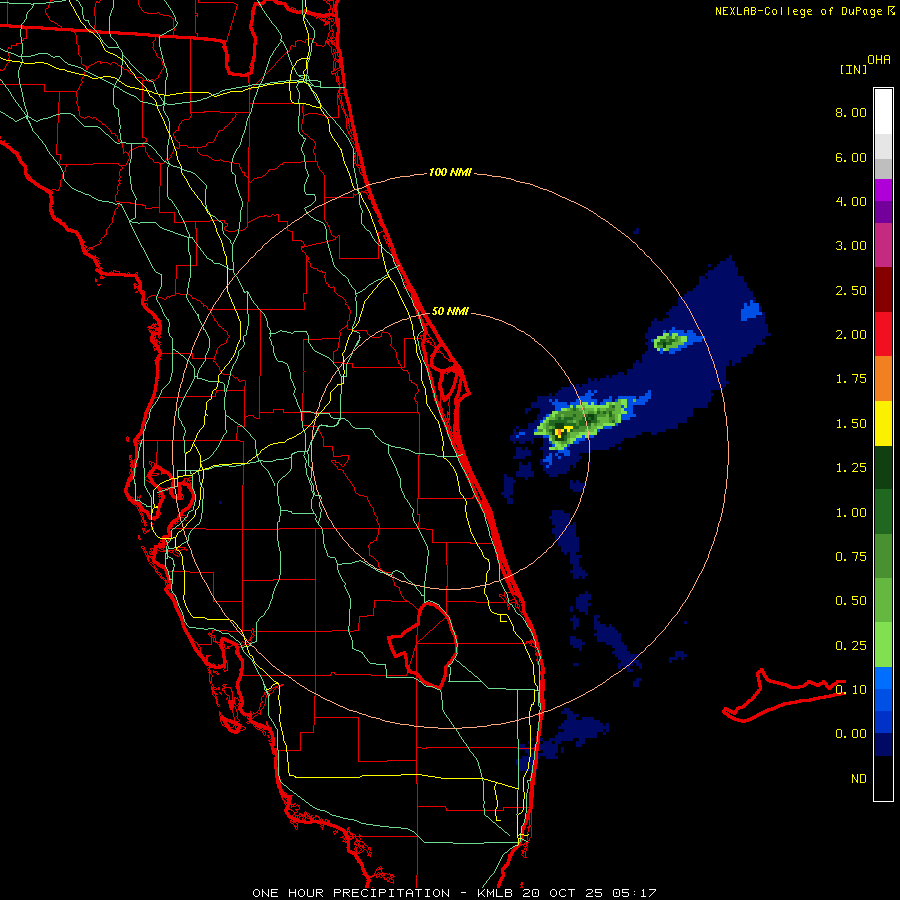Select the yellow swatch beside 1.50
This screenshot has width=900, height=900.
coord(883,423)
